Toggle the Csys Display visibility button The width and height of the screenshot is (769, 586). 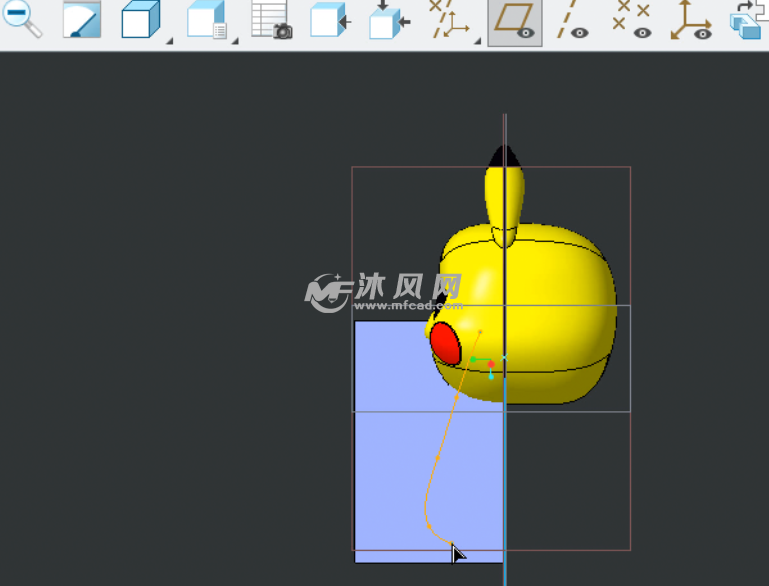point(692,20)
